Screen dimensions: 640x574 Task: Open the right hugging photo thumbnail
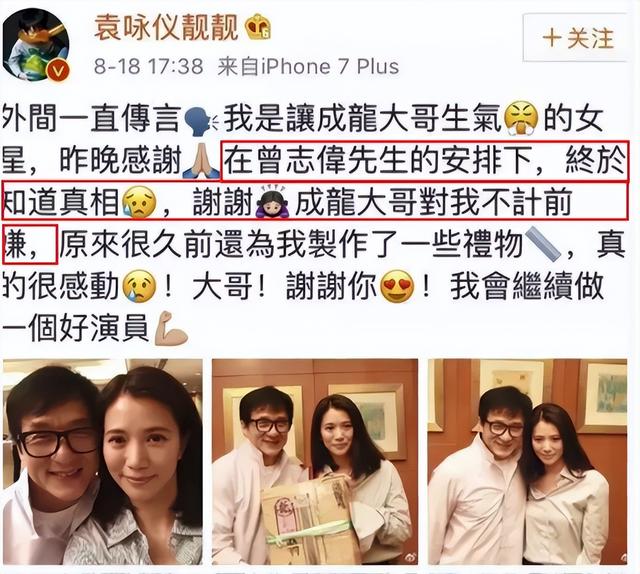[527, 462]
